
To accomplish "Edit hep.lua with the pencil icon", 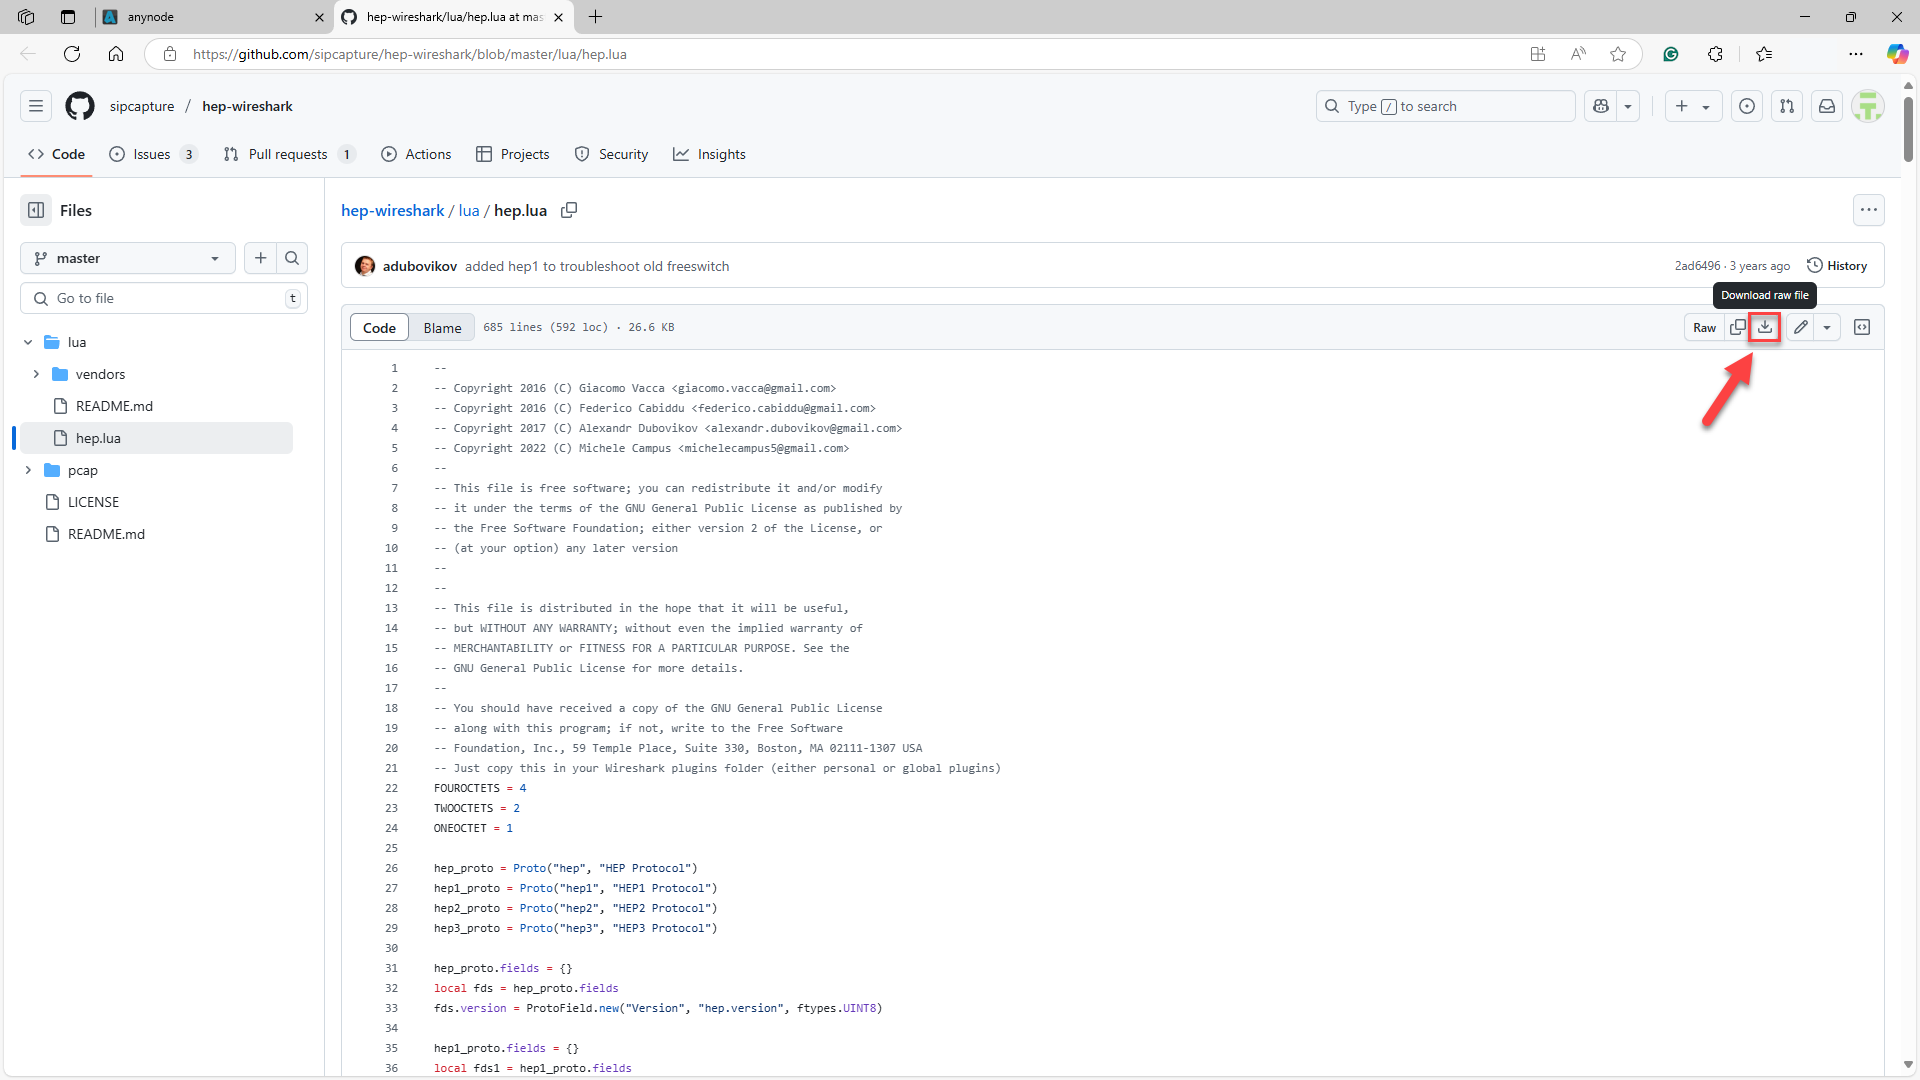I will [1801, 327].
